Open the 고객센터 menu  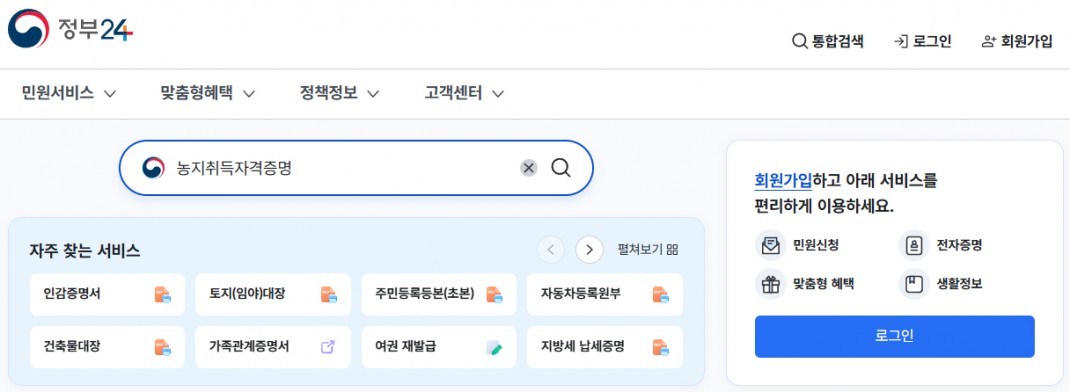tap(464, 93)
